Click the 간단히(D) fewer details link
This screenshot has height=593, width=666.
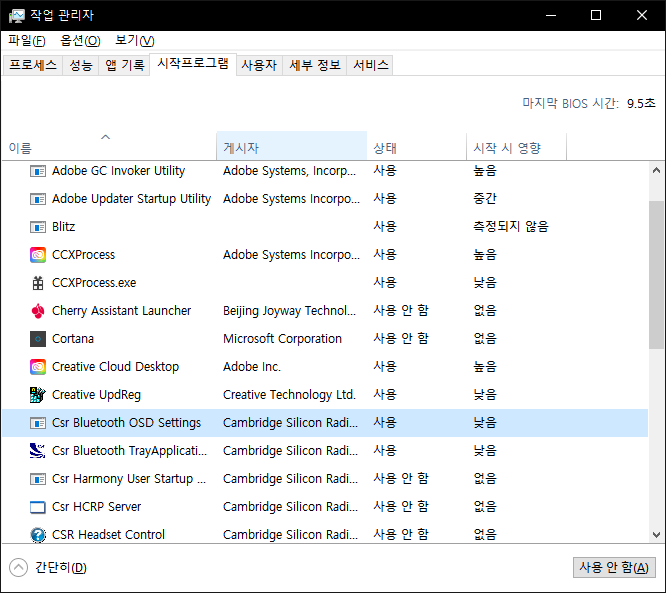(61, 568)
